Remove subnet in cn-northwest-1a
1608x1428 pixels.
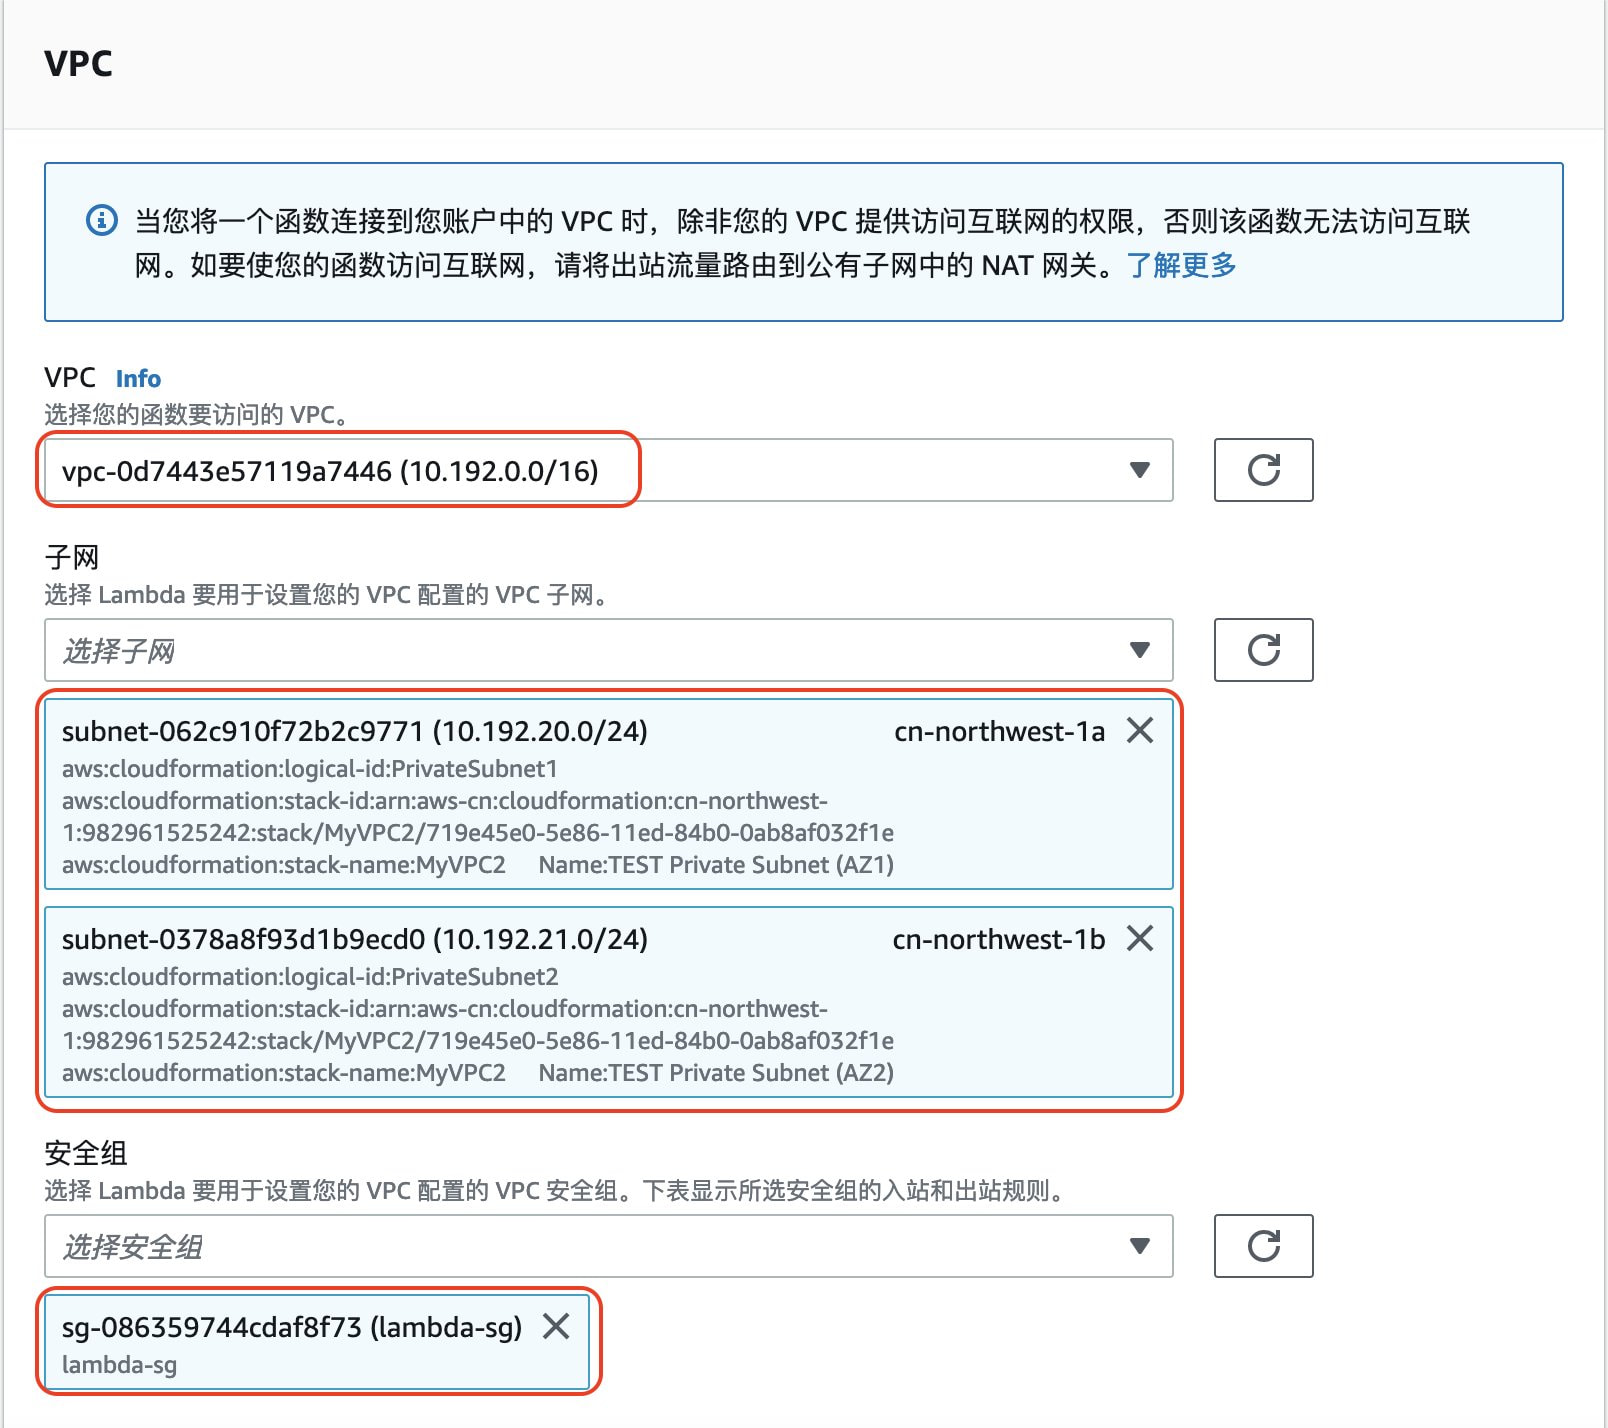click(x=1140, y=731)
